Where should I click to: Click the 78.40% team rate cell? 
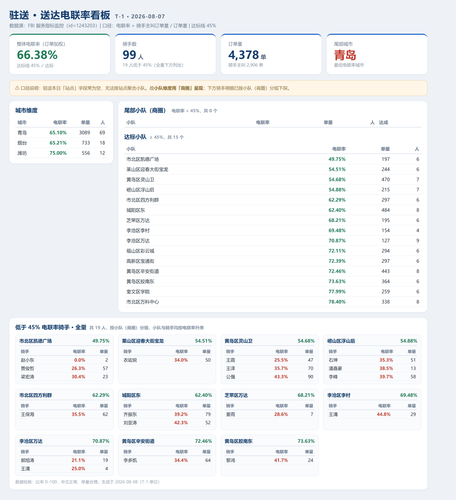(337, 302)
